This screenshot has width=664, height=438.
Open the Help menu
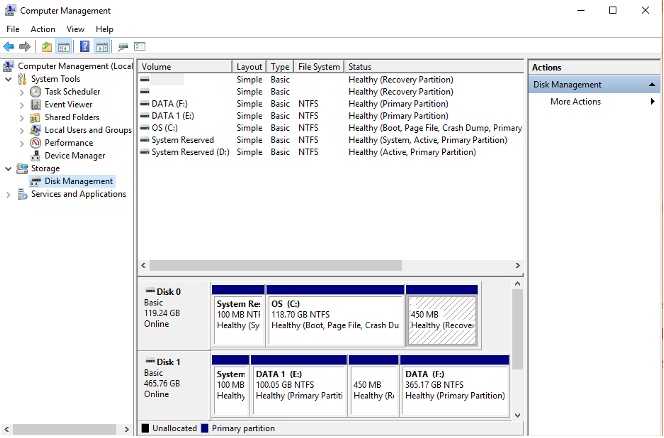pos(104,29)
